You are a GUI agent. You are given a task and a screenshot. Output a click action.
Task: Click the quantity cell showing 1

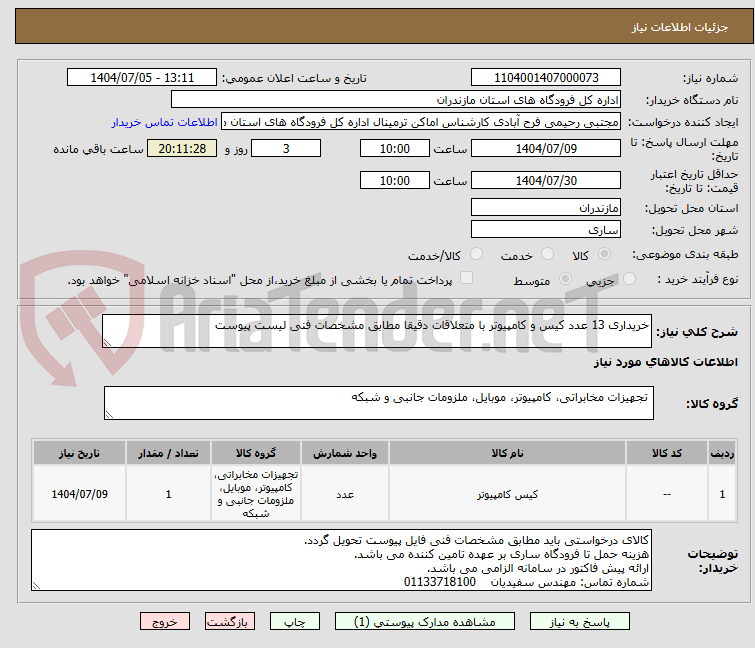[x=168, y=494]
